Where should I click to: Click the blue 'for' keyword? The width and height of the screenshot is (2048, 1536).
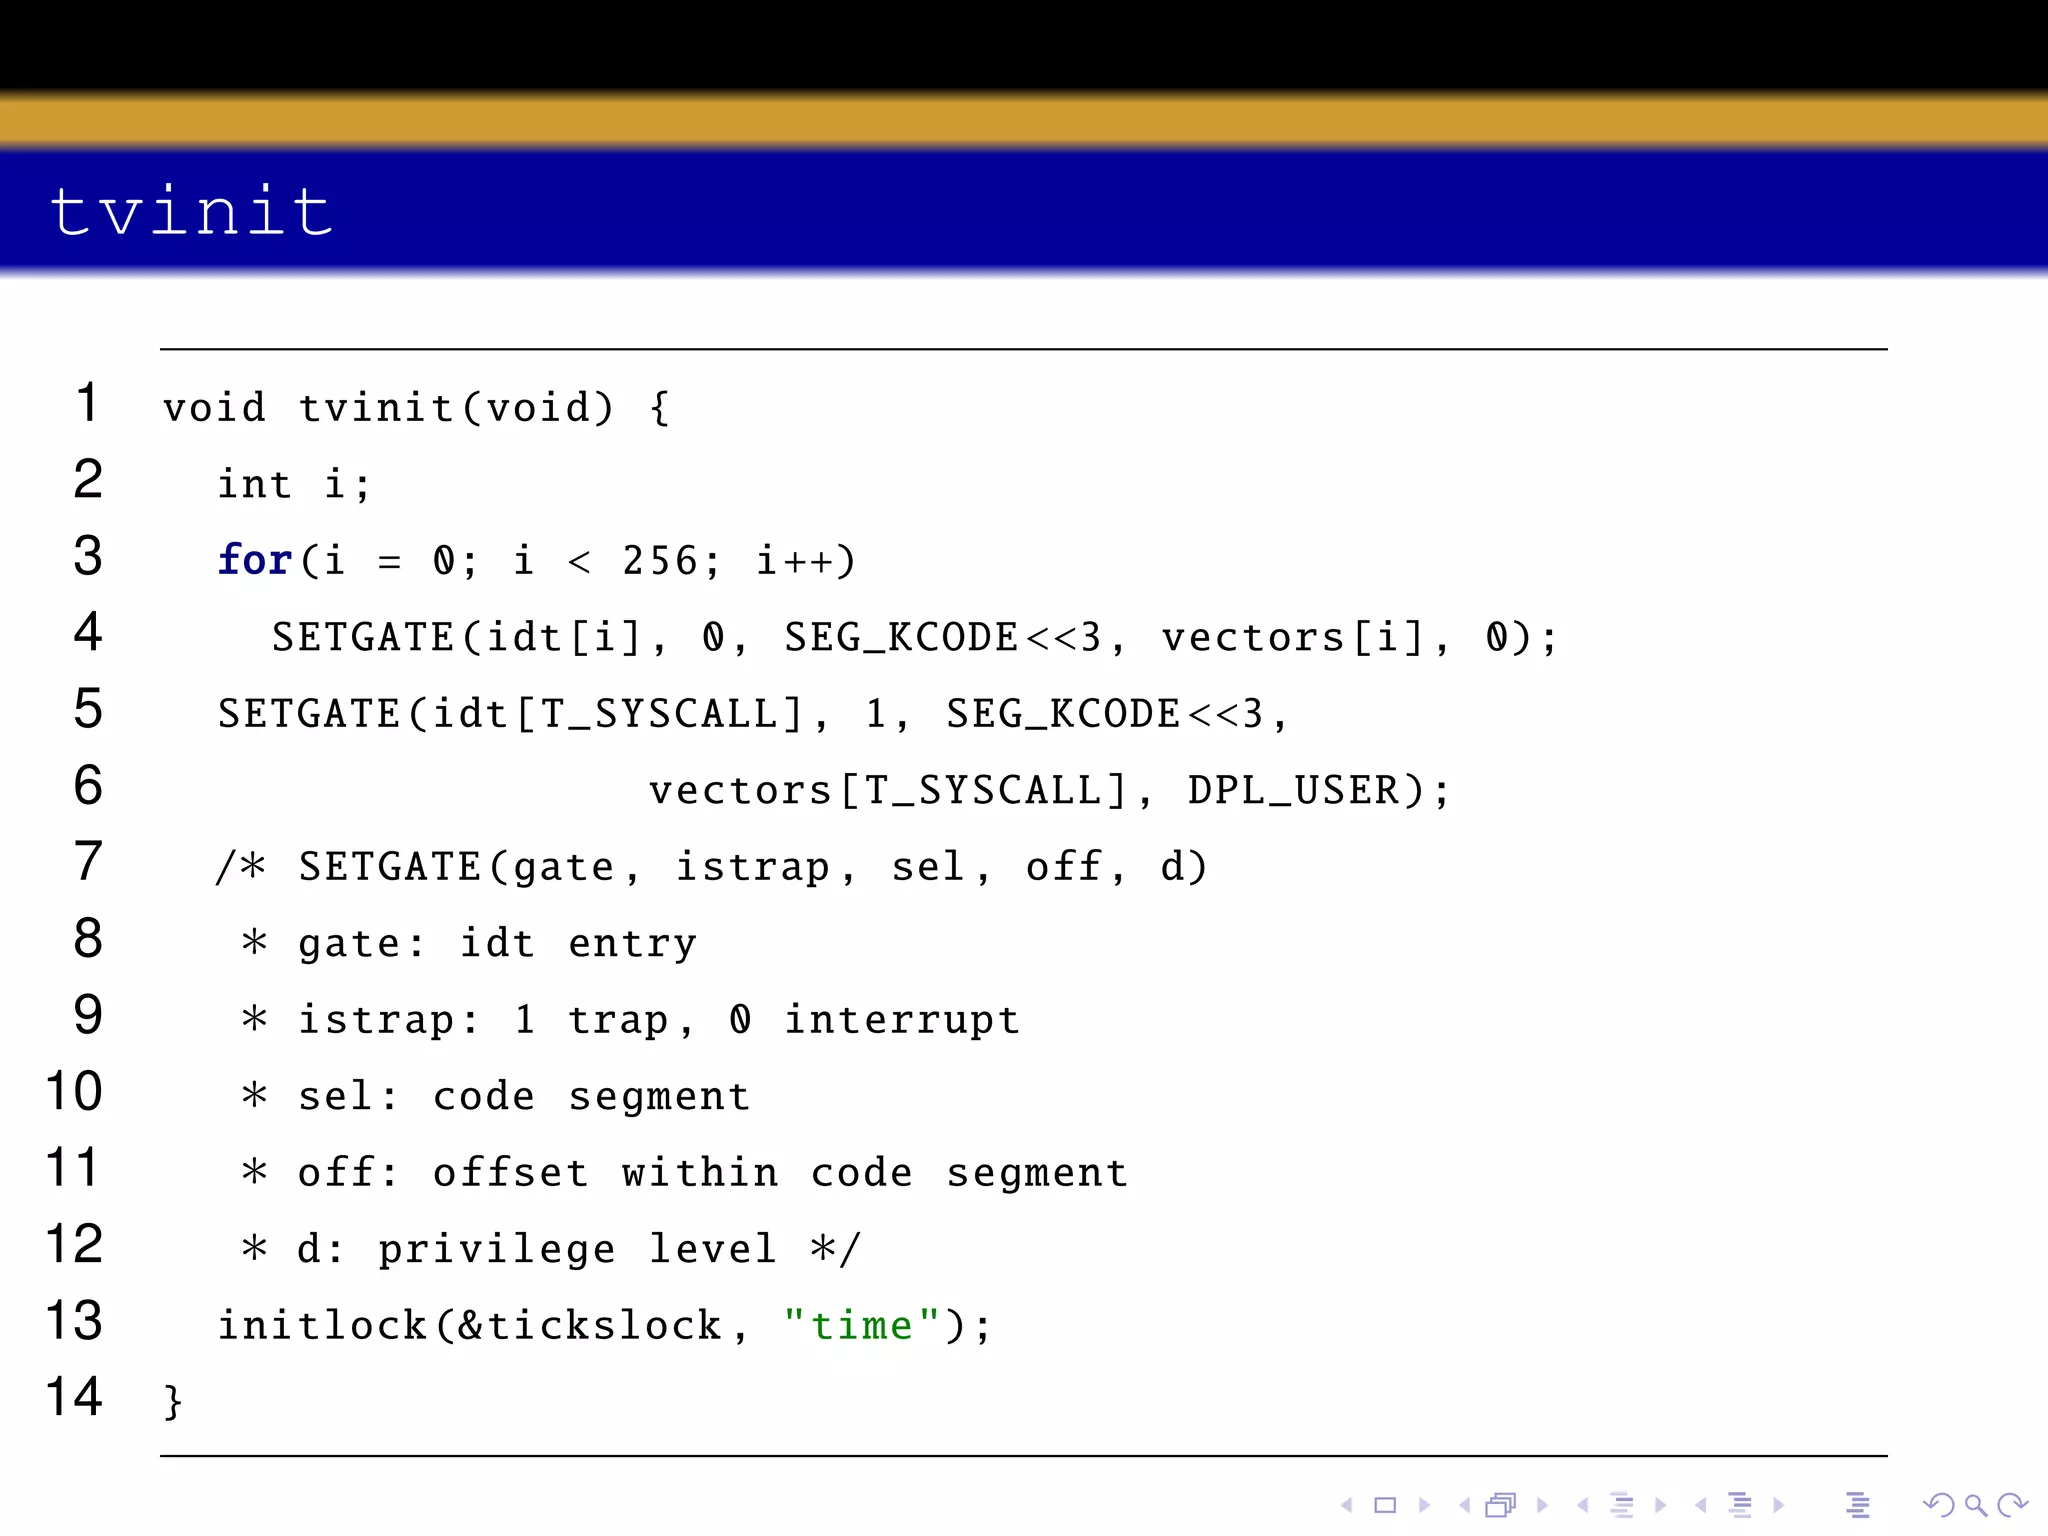point(255,559)
